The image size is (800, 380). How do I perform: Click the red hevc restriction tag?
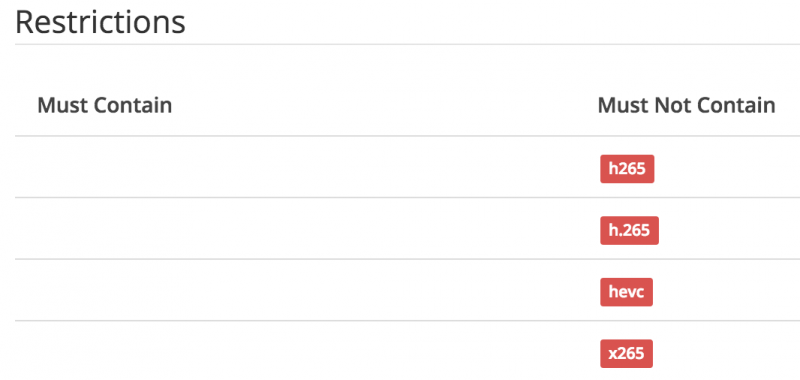point(626,292)
